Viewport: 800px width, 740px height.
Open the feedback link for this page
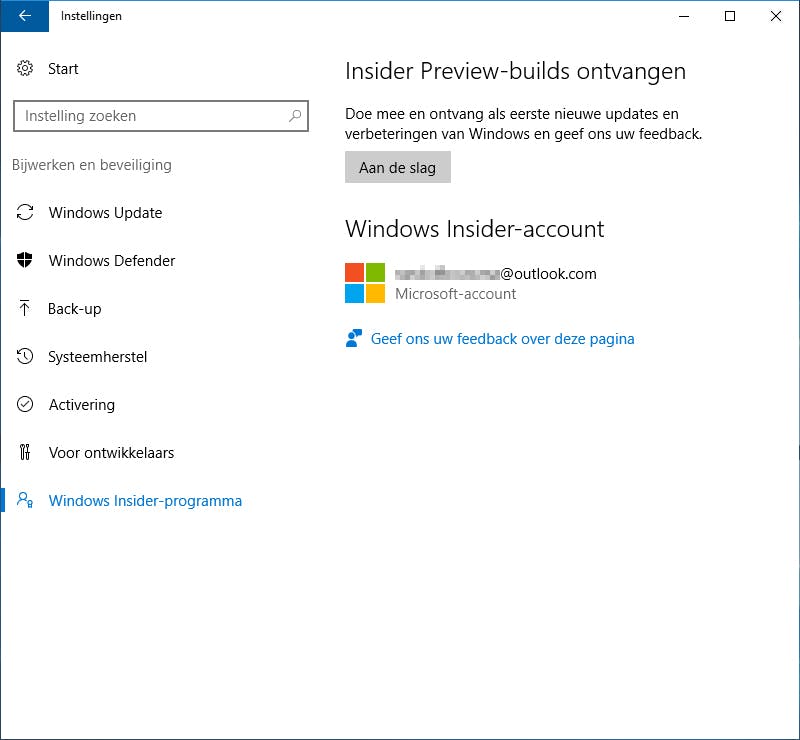click(x=502, y=339)
